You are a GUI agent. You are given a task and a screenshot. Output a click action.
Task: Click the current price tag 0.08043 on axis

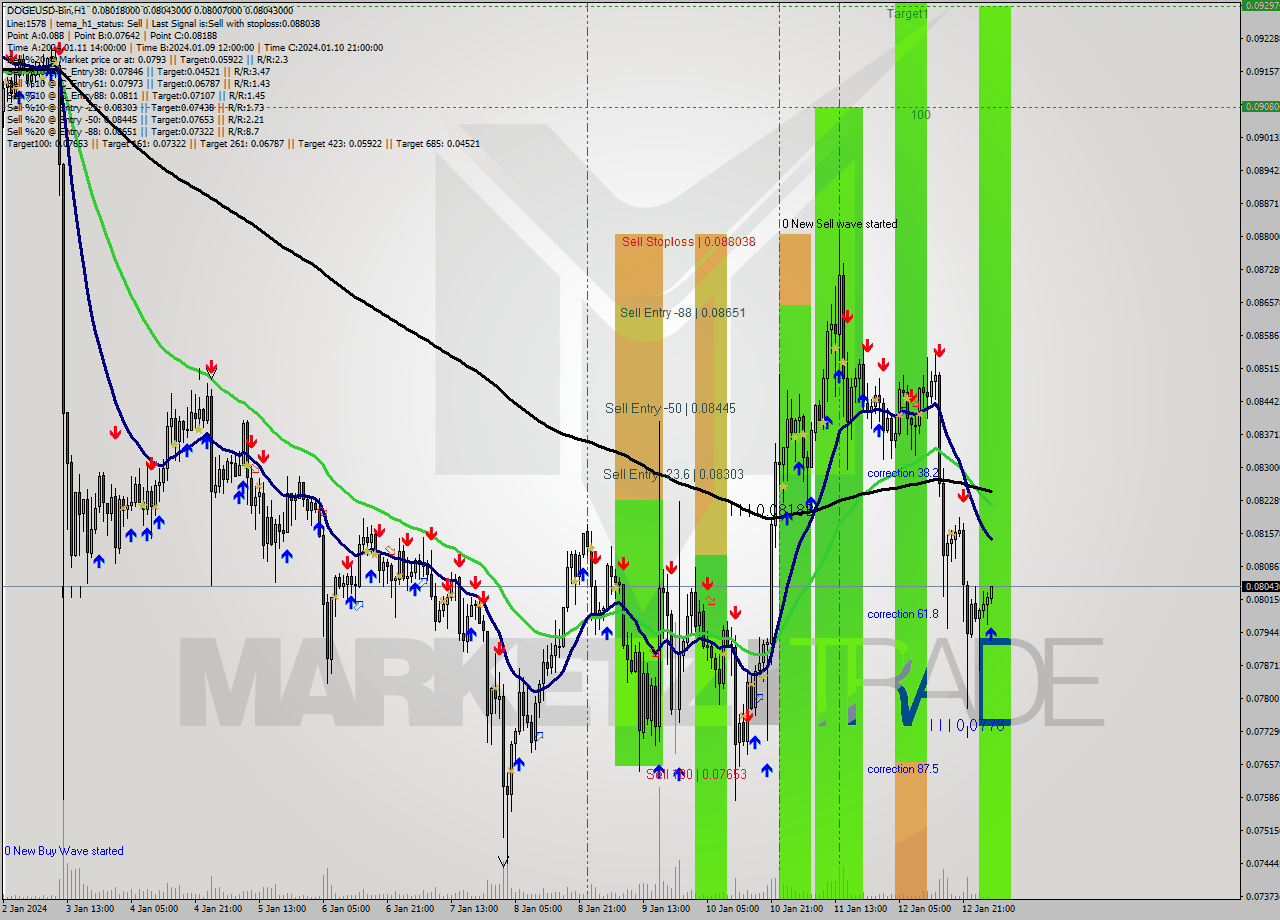pyautogui.click(x=1260, y=586)
